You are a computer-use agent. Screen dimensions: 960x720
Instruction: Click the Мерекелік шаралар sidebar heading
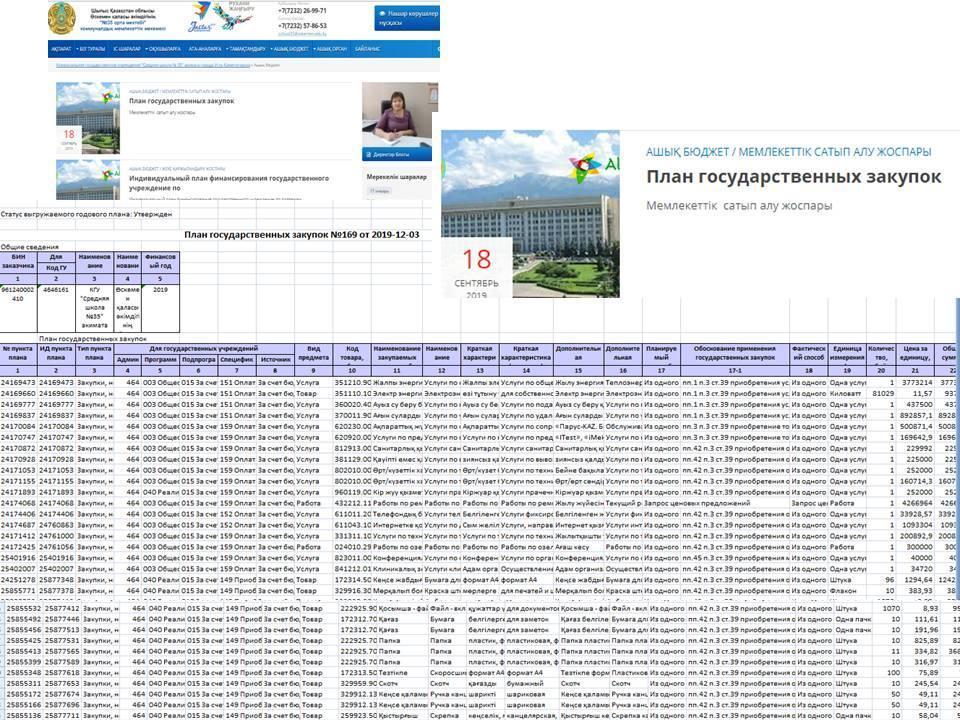pos(397,177)
